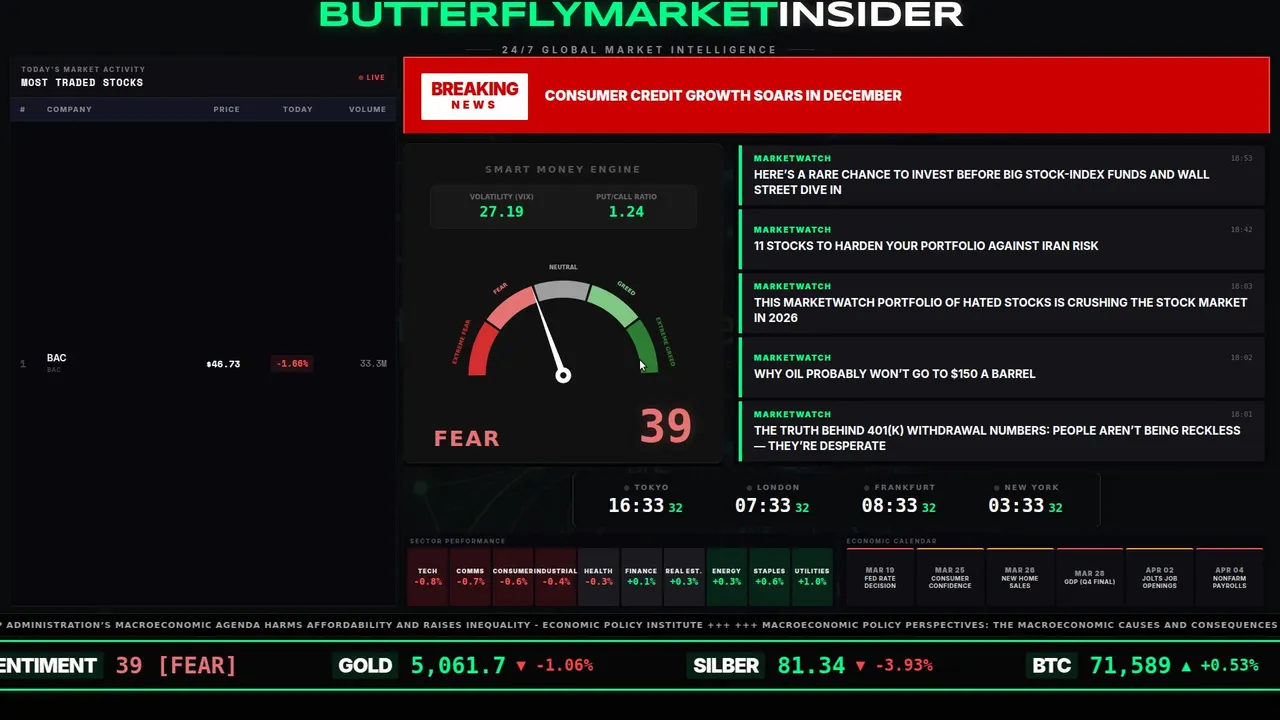Click the Smart Money Engine panel title
Image resolution: width=1280 pixels, height=720 pixels.
(563, 169)
